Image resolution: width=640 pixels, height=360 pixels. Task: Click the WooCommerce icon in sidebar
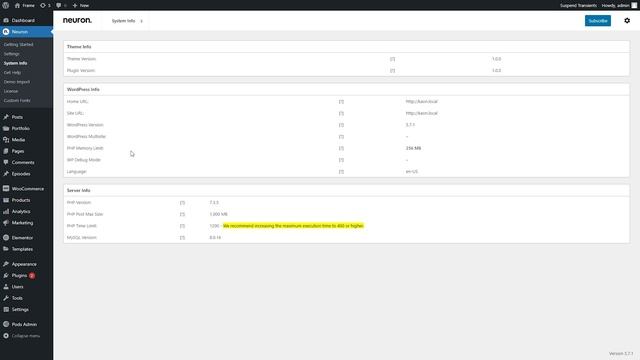coord(6,189)
